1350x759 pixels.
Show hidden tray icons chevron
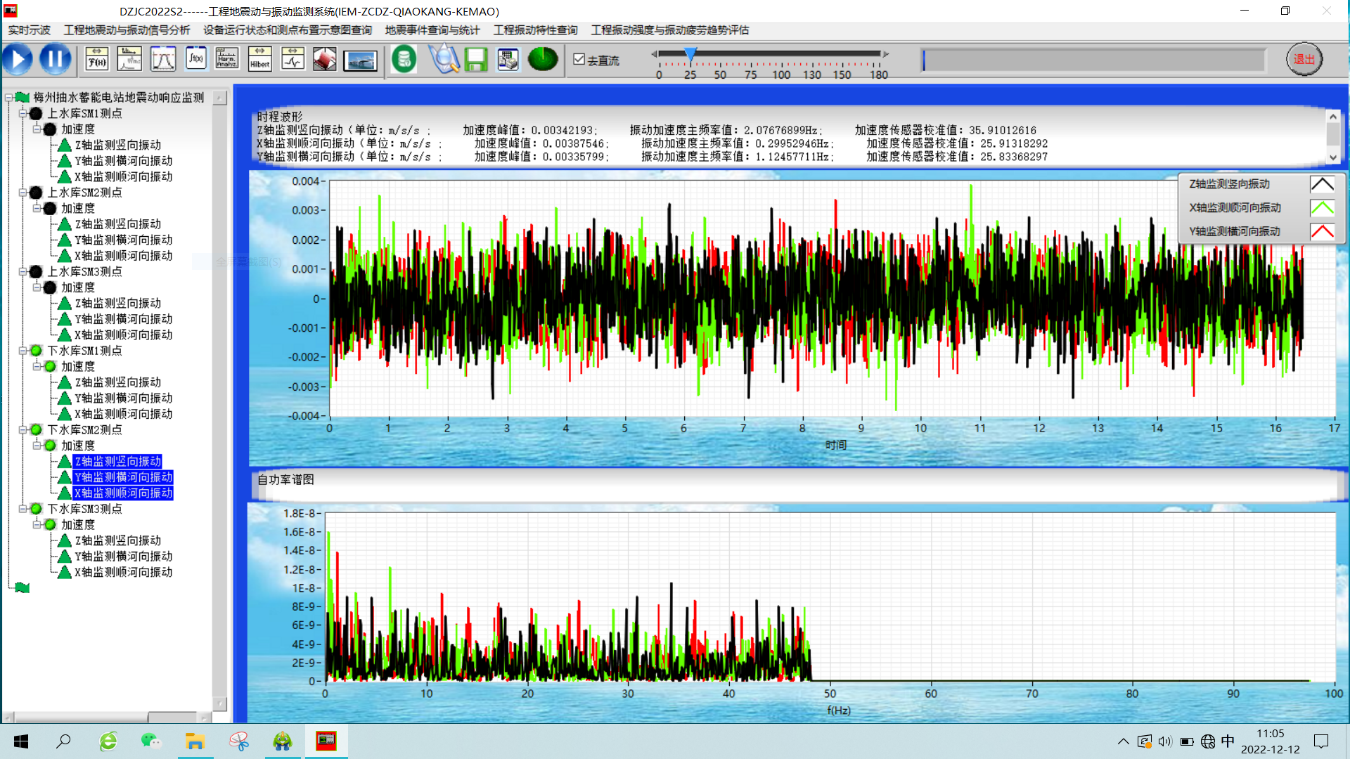(x=1123, y=742)
